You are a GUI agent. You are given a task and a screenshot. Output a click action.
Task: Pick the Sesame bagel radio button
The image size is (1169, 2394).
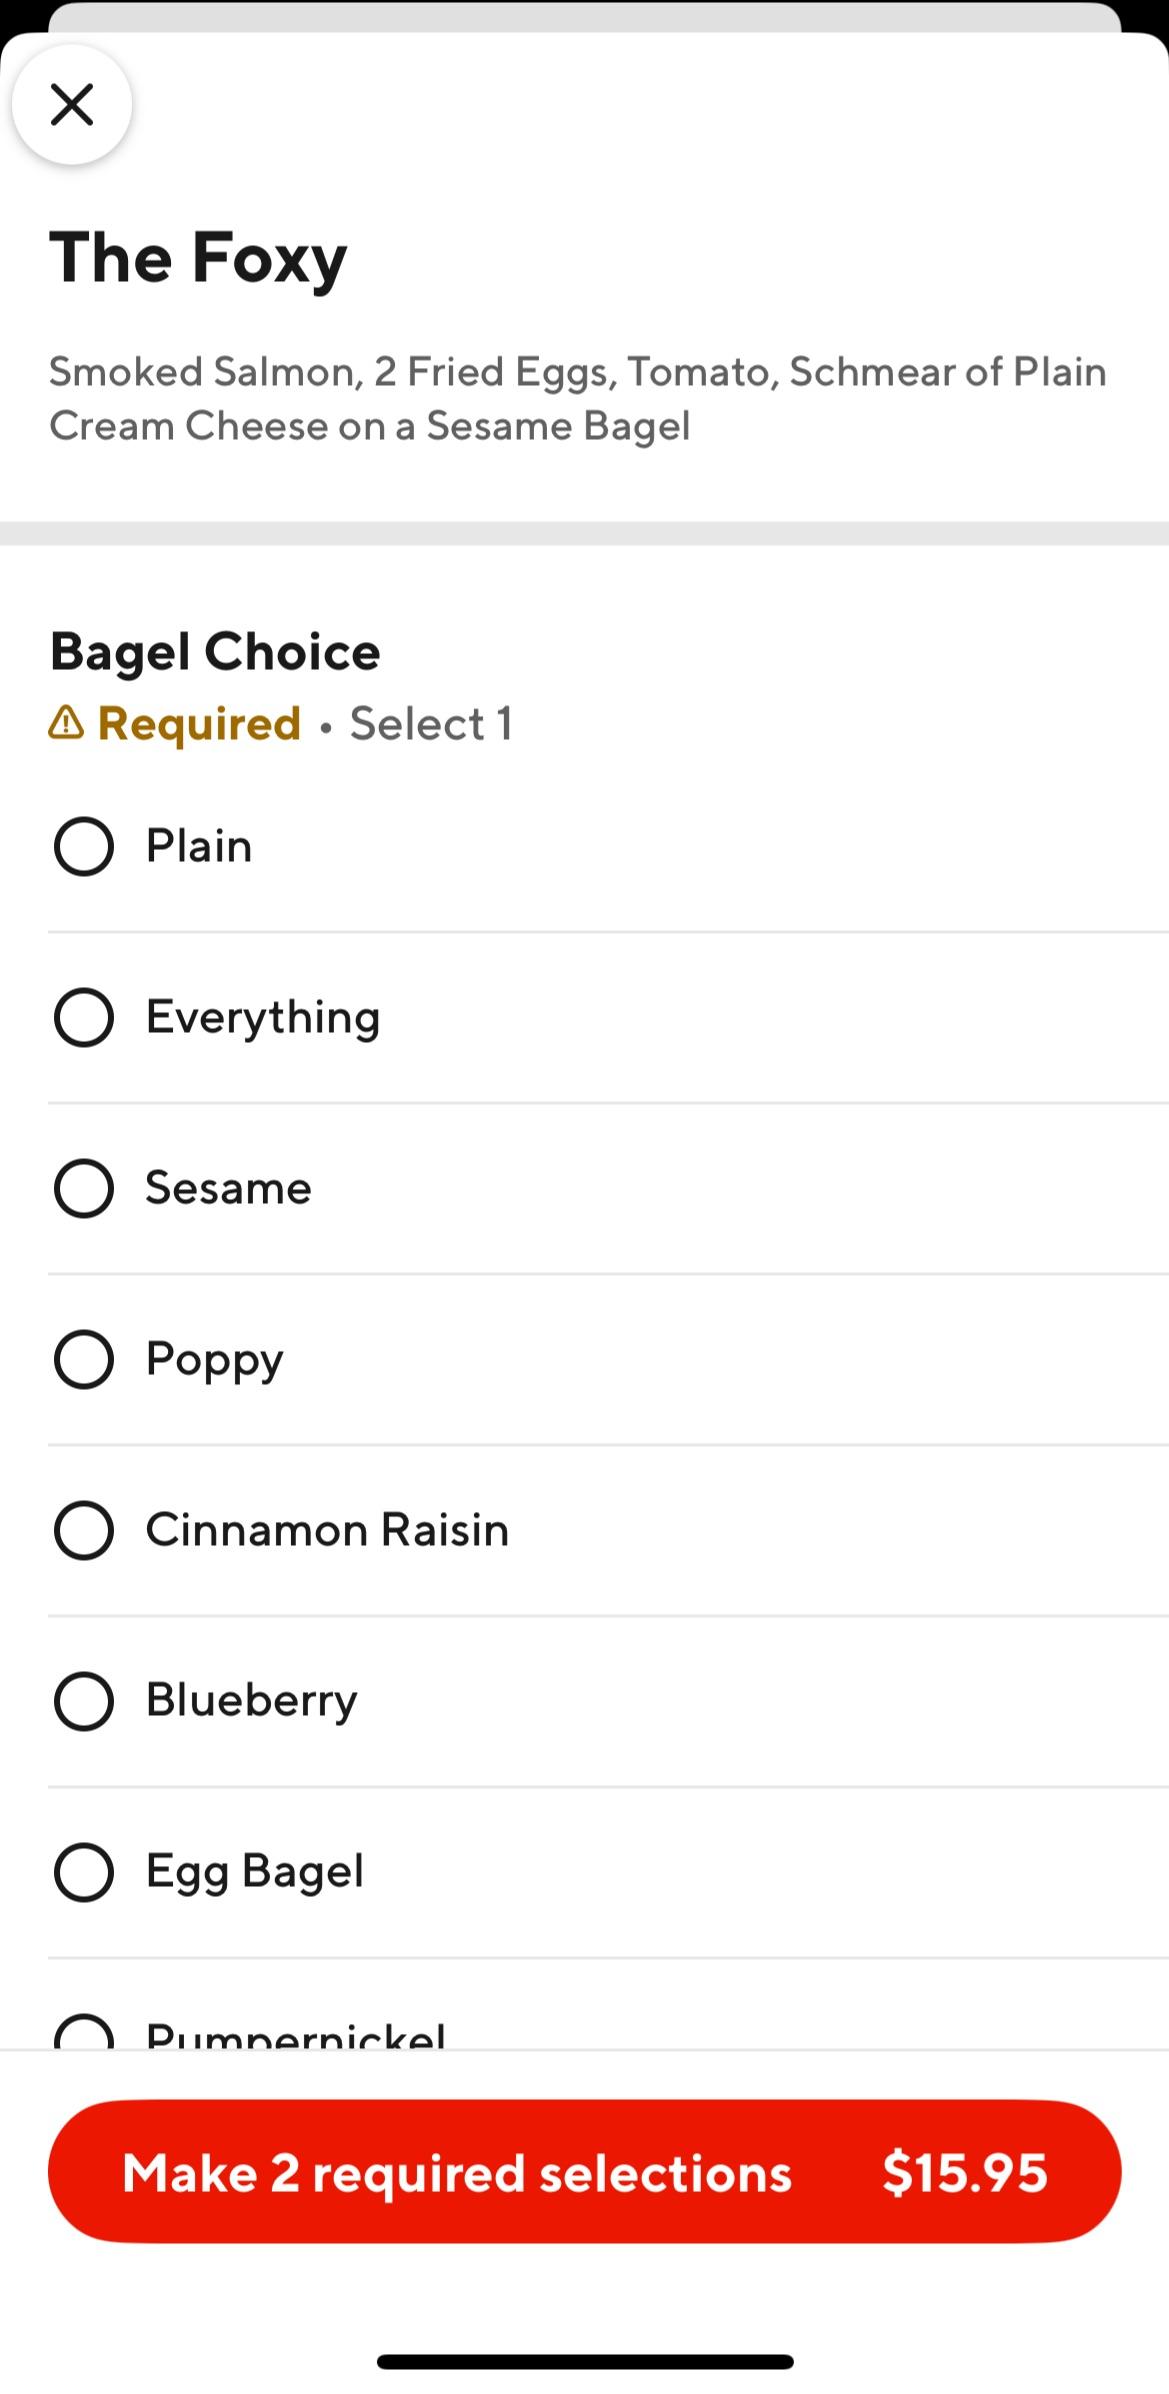click(84, 1188)
